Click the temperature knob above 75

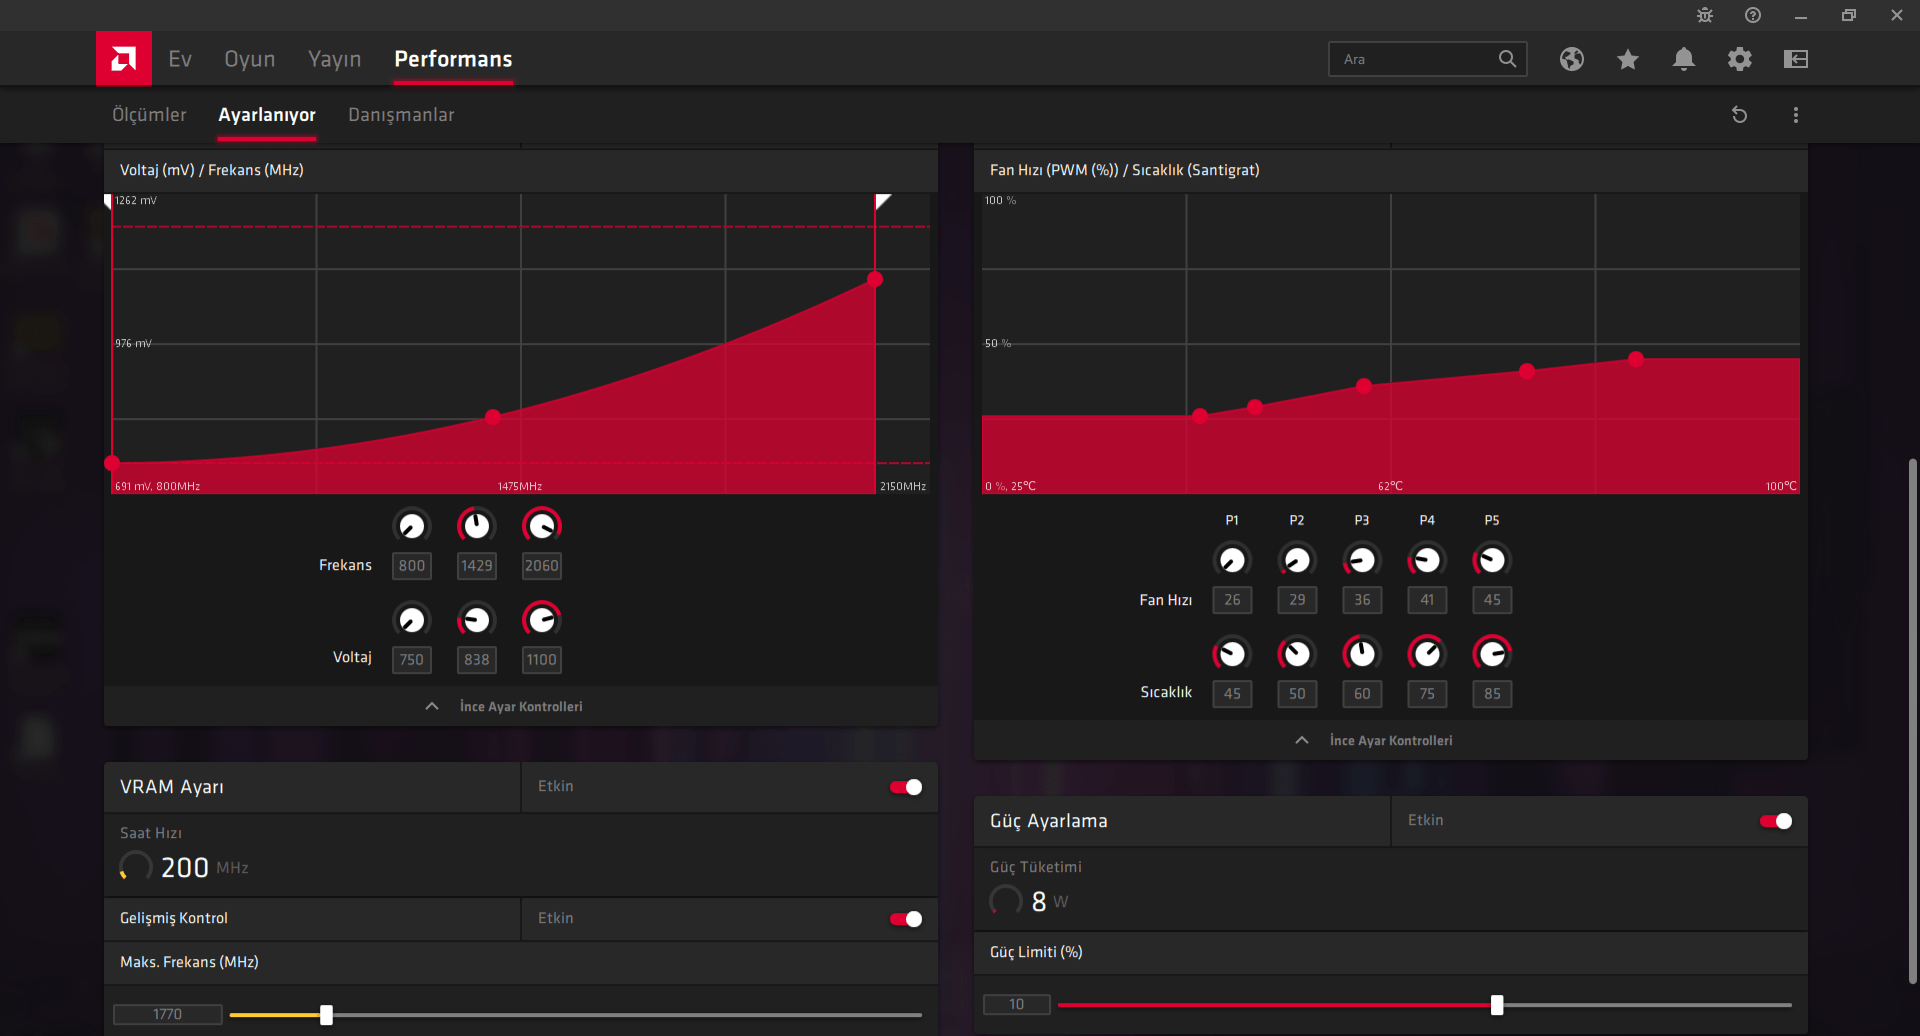(x=1427, y=654)
